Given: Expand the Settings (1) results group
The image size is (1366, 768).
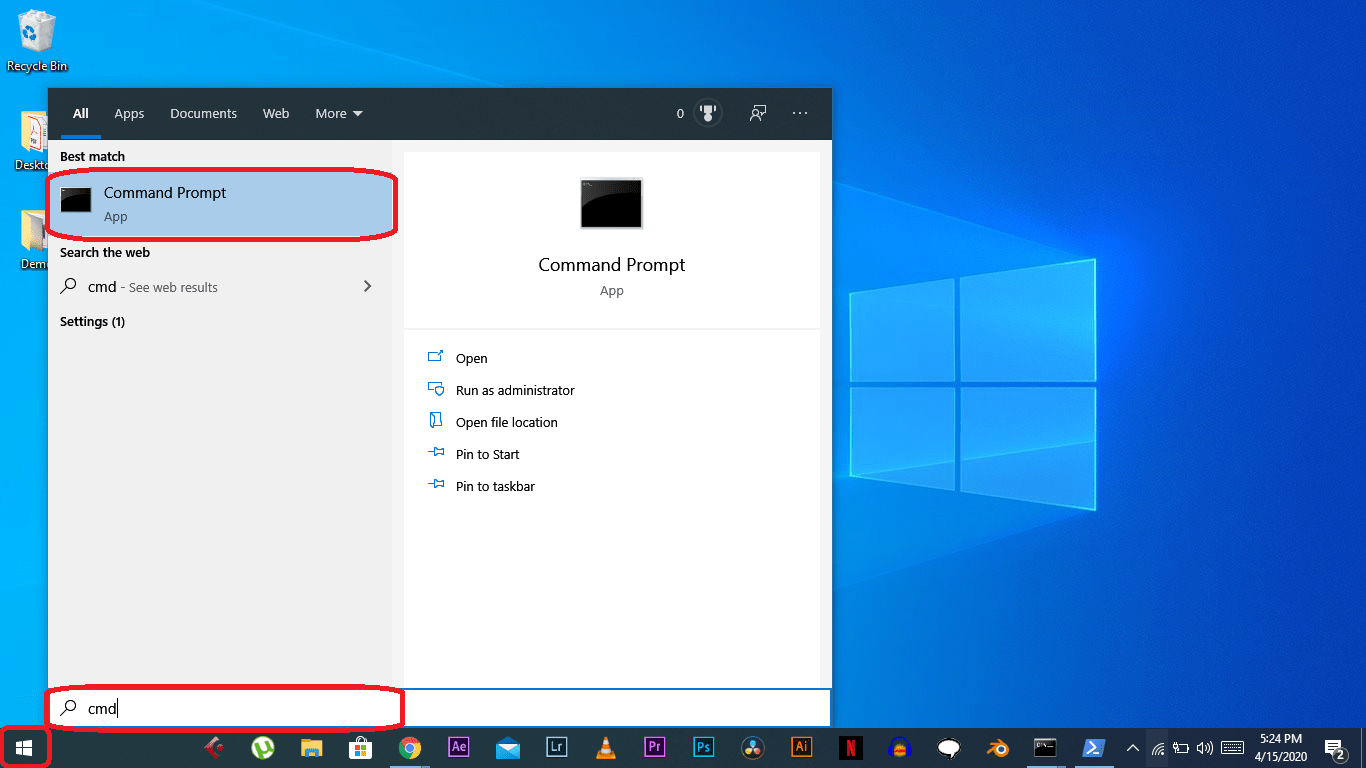Looking at the screenshot, I should click(x=92, y=321).
